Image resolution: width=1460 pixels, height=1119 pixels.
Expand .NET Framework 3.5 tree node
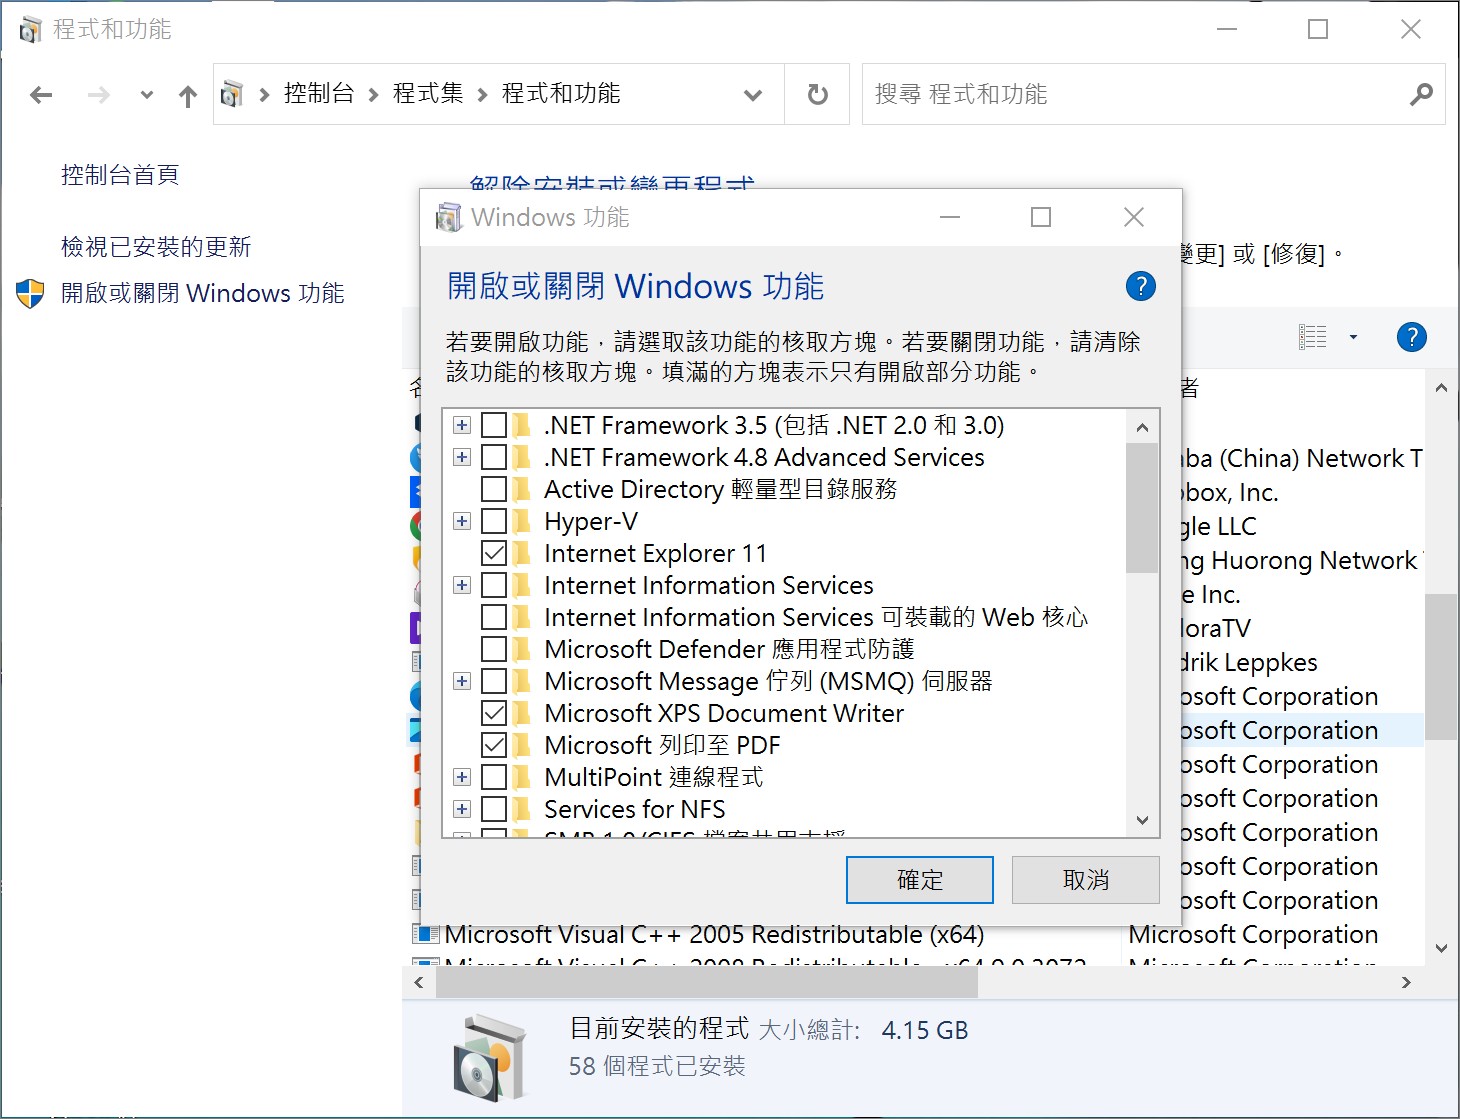(x=462, y=425)
